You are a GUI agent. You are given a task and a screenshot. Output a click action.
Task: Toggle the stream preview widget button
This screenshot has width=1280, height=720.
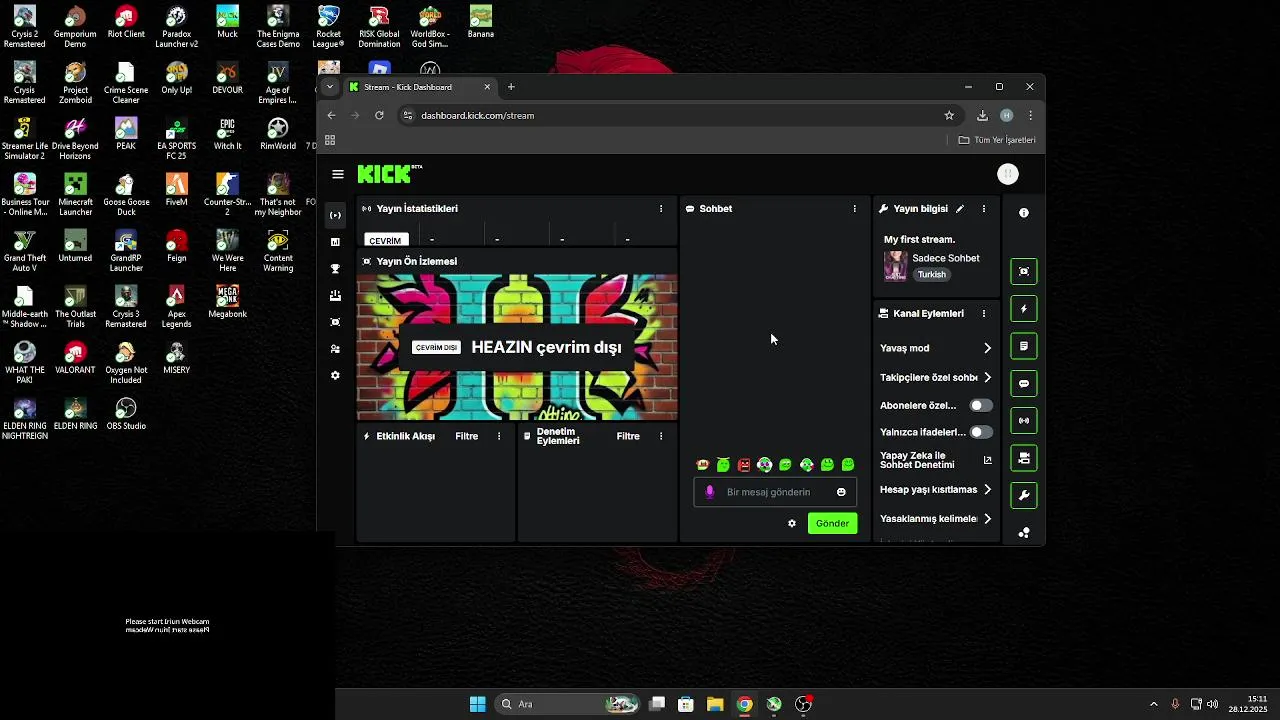(x=1023, y=271)
